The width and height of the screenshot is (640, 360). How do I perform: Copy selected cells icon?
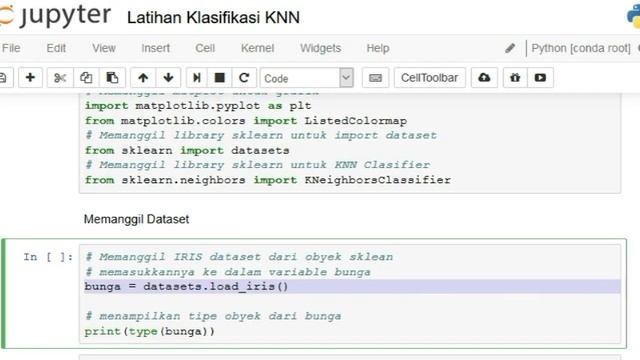tap(86, 78)
